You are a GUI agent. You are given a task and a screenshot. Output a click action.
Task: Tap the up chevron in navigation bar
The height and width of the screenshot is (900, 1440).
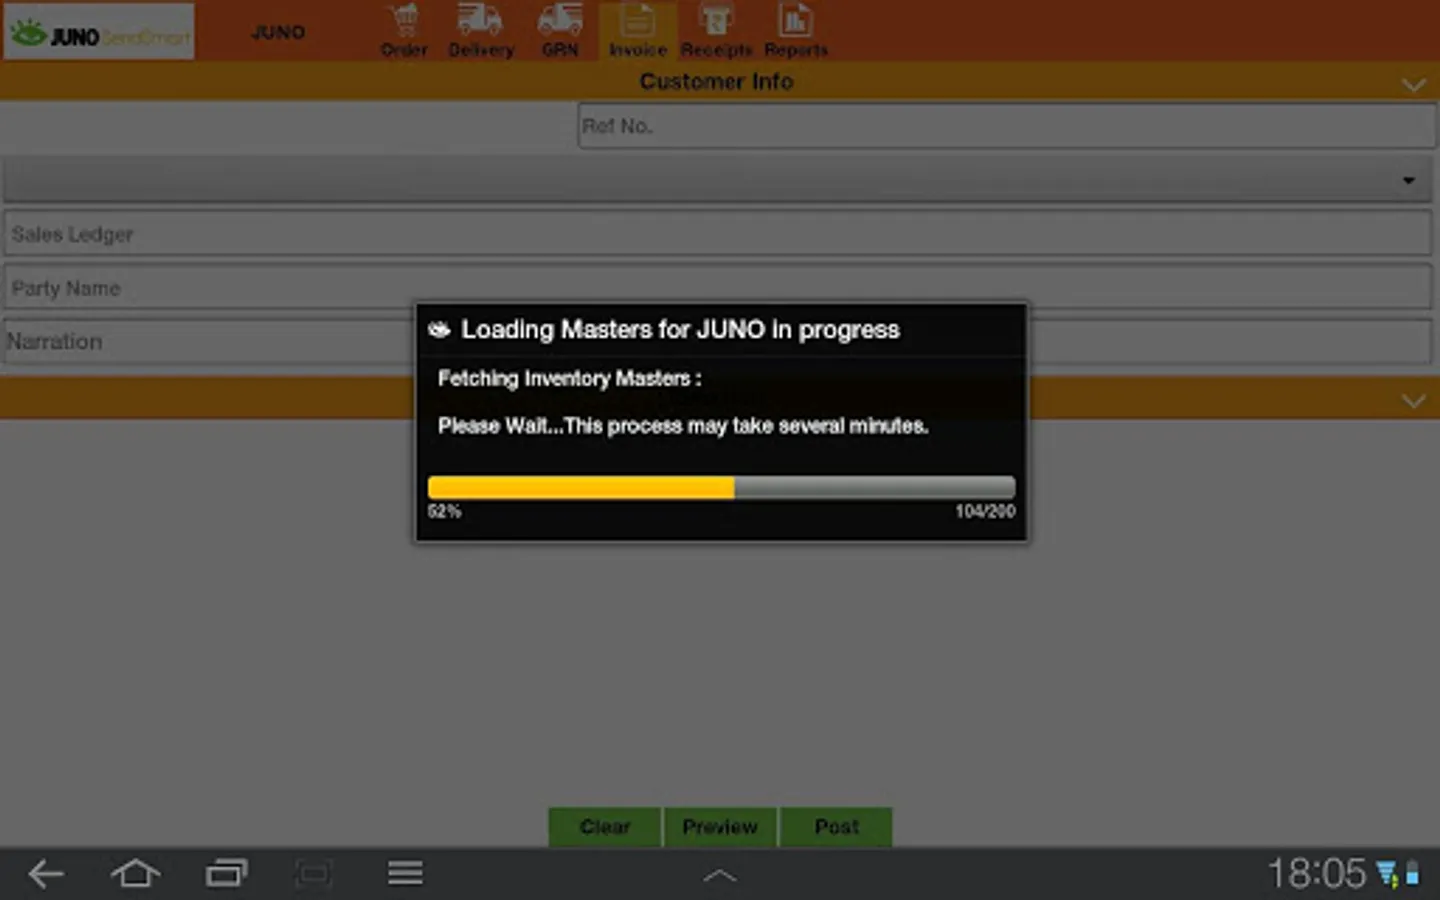coord(720,877)
